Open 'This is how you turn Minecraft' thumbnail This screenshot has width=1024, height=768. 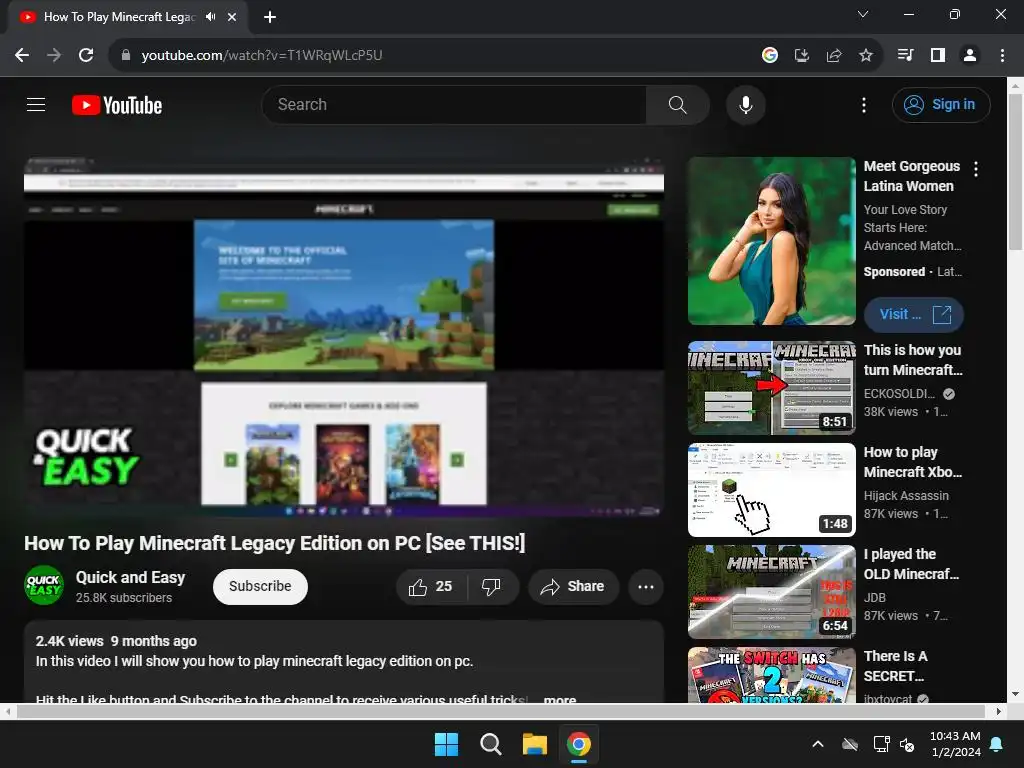771,388
